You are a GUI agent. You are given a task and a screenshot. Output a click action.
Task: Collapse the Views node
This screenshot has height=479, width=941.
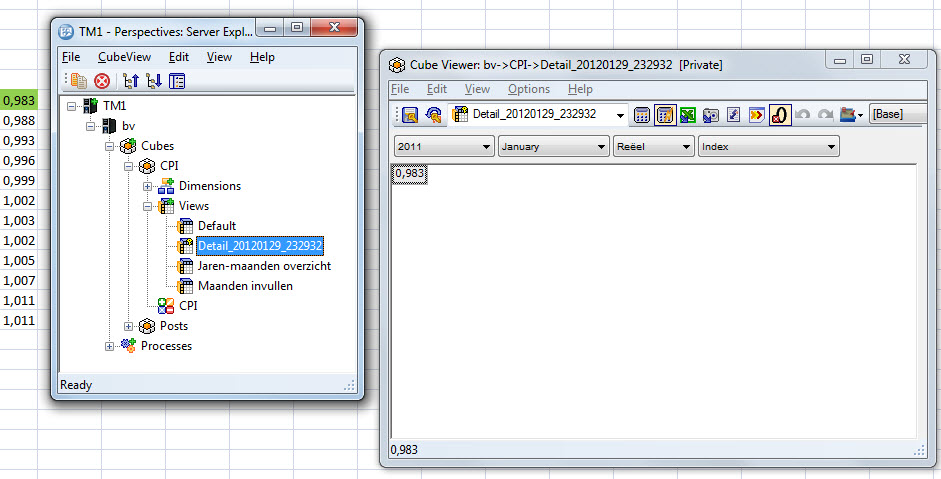pos(148,206)
